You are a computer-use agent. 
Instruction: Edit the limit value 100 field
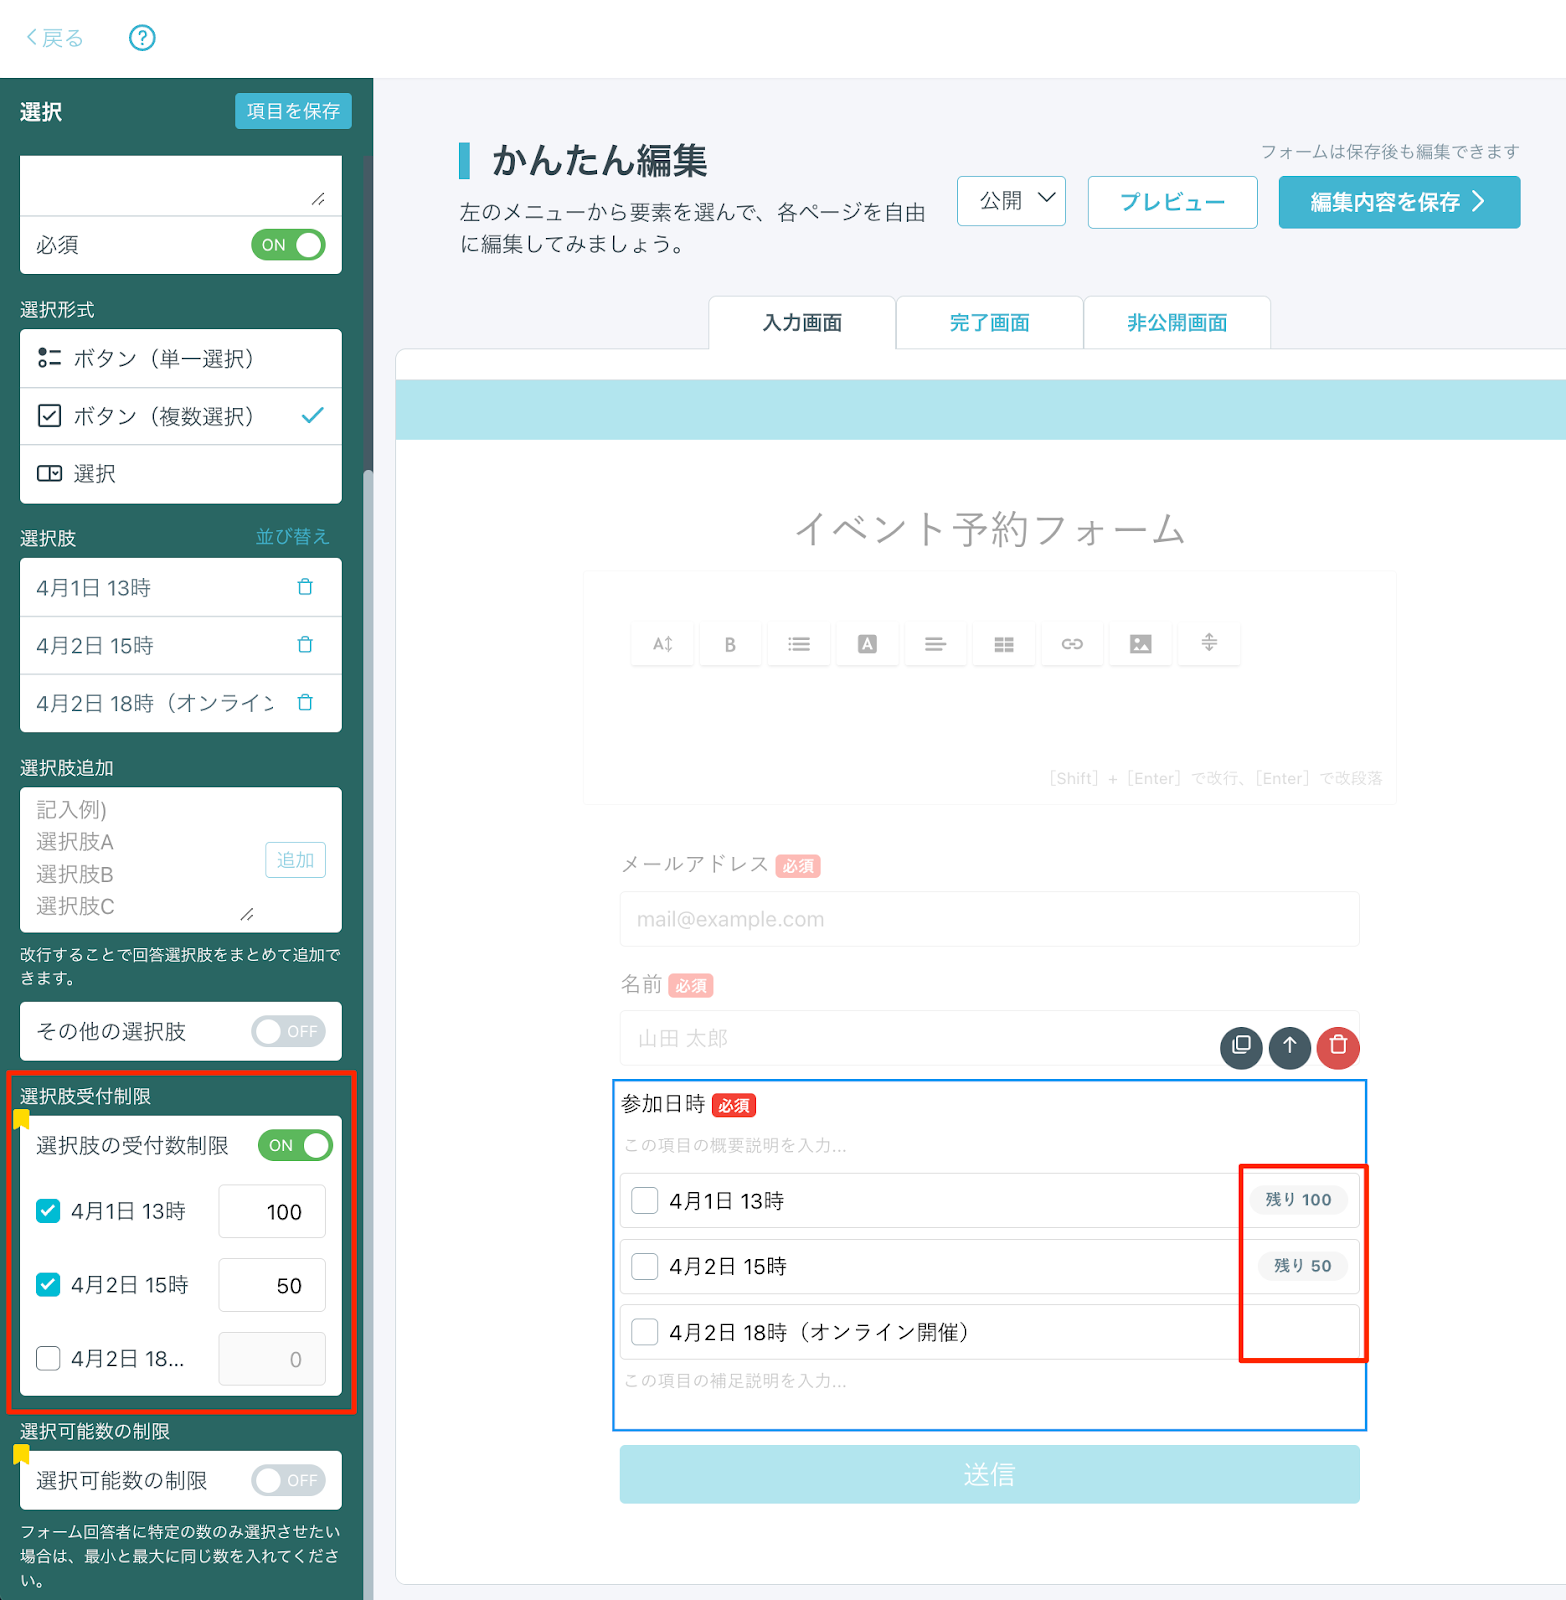272,1212
